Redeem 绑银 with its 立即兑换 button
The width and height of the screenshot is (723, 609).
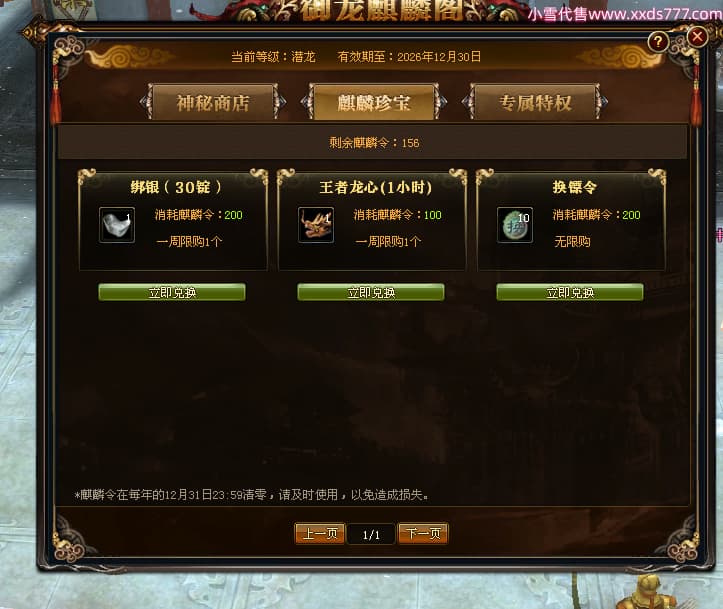click(172, 292)
